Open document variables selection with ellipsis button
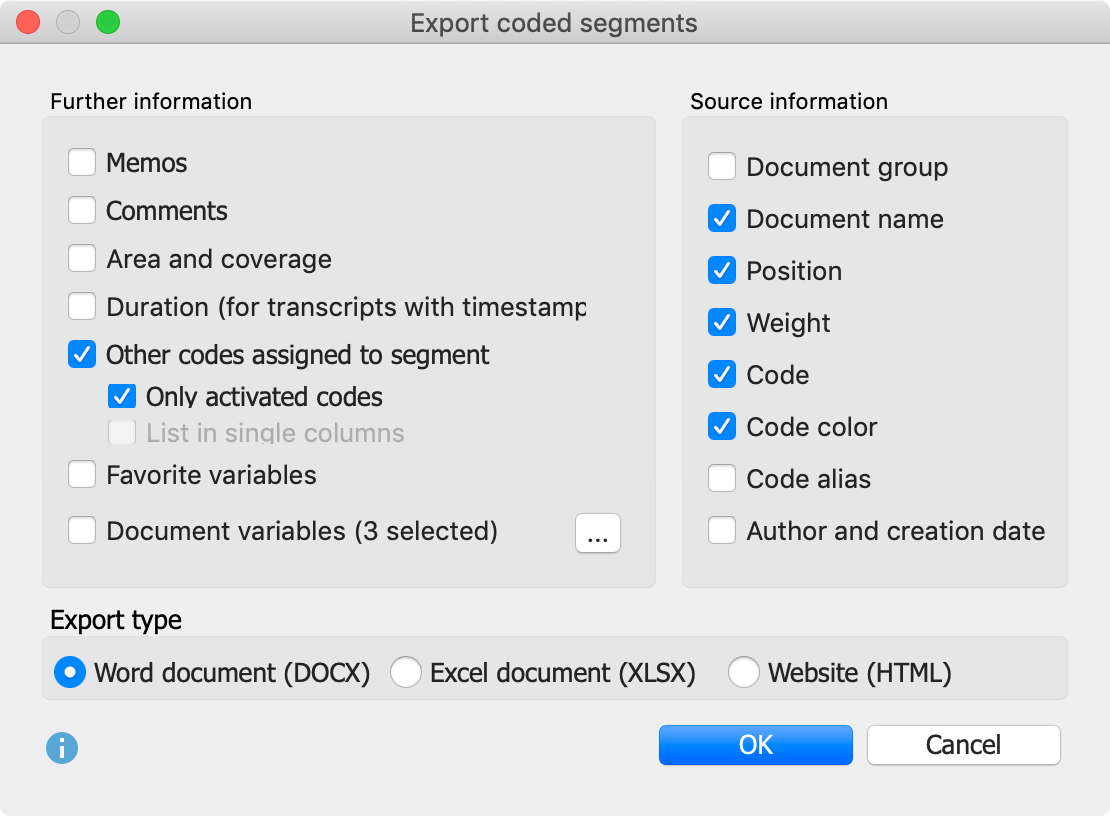The image size is (1110, 816). [x=598, y=533]
